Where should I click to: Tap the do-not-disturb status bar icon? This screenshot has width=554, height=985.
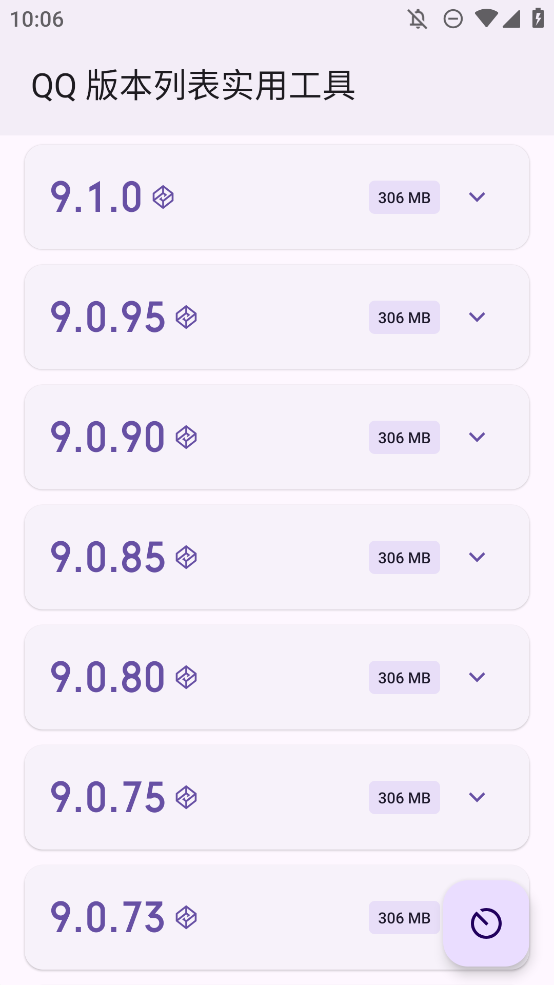pos(453,19)
